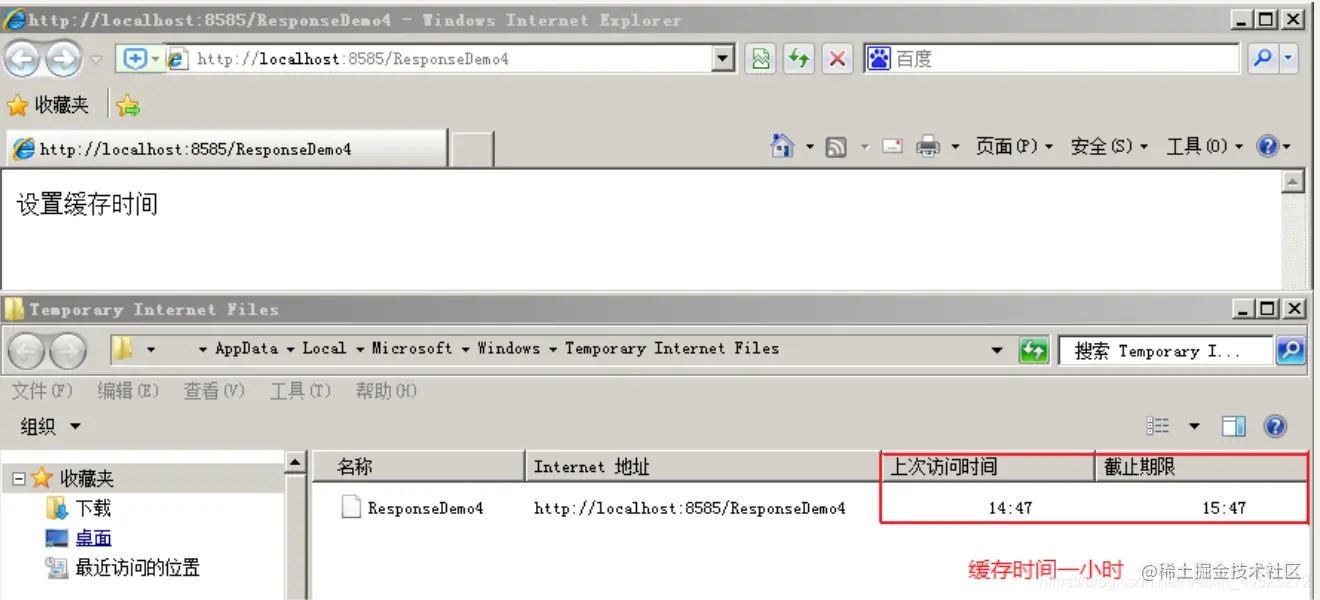The image size is (1320, 600).
Task: Sort by the 截止期限 column header
Action: pos(1201,467)
